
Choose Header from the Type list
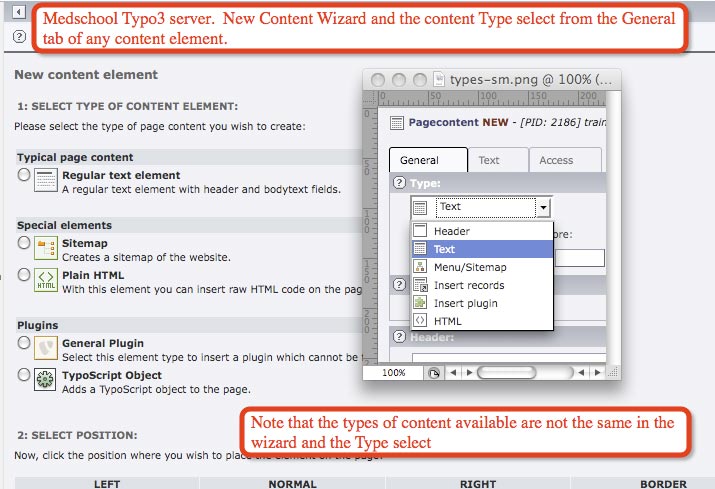(x=452, y=231)
